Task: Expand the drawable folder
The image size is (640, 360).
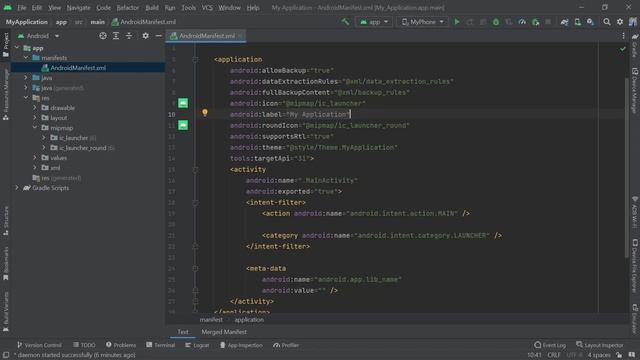Action: tap(35, 108)
